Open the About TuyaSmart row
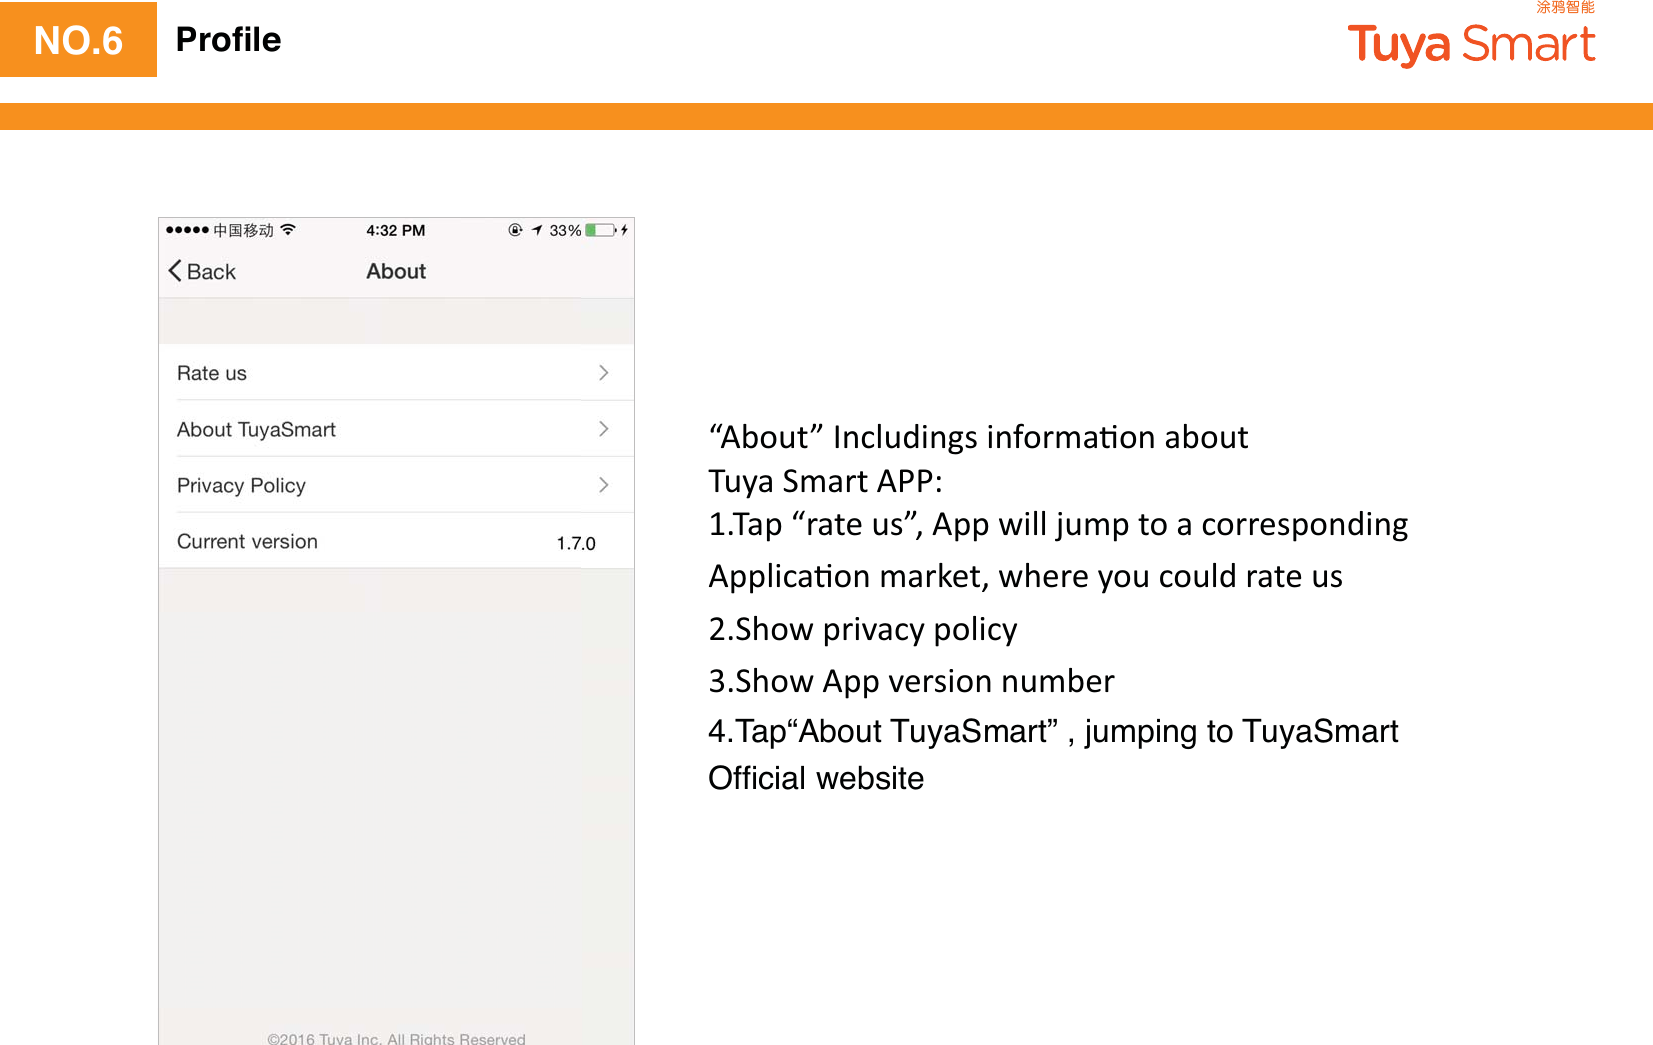The width and height of the screenshot is (1653, 1045). point(396,429)
